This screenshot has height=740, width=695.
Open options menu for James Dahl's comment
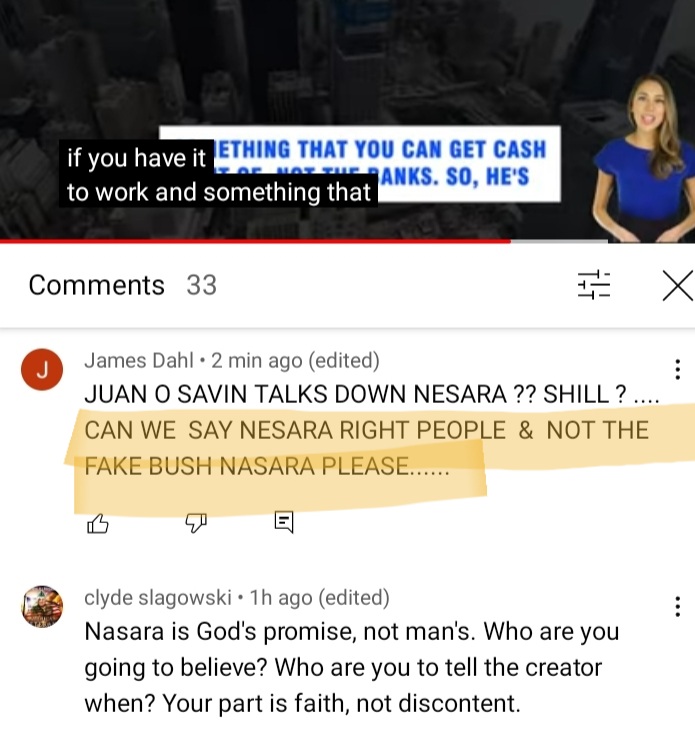tap(678, 369)
